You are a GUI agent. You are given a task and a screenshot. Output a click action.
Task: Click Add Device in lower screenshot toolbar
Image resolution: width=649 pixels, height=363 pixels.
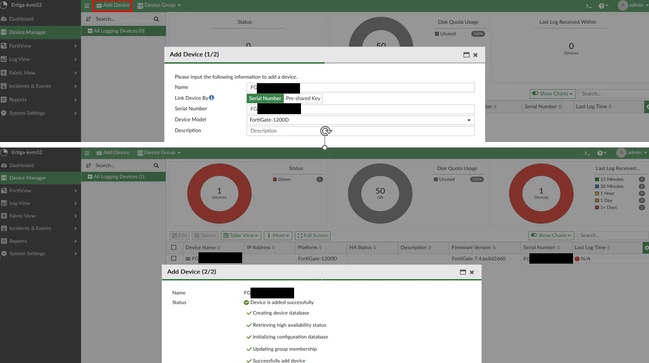tap(113, 153)
